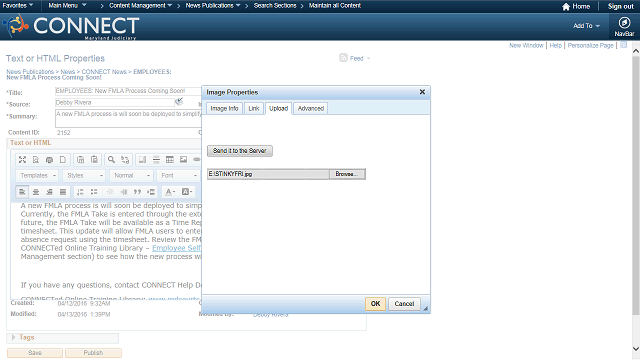
Task: Go to Home in header
Action: click(x=576, y=7)
